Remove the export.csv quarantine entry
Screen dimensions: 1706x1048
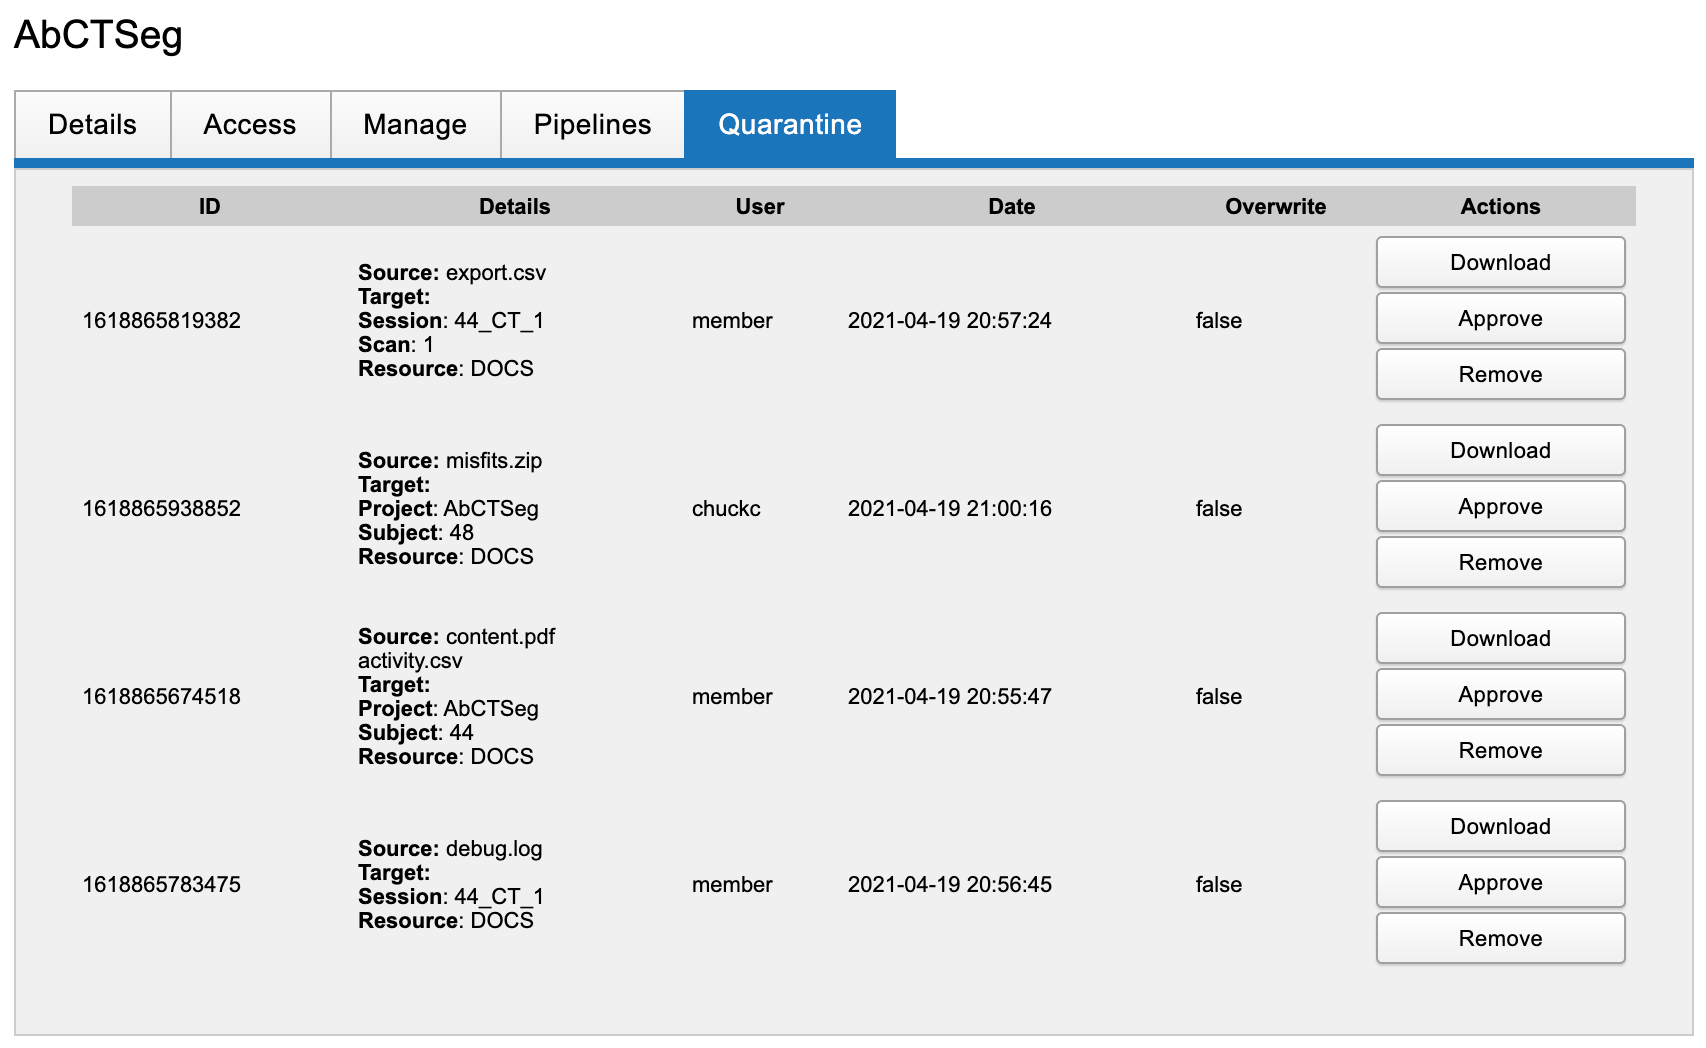pyautogui.click(x=1499, y=375)
